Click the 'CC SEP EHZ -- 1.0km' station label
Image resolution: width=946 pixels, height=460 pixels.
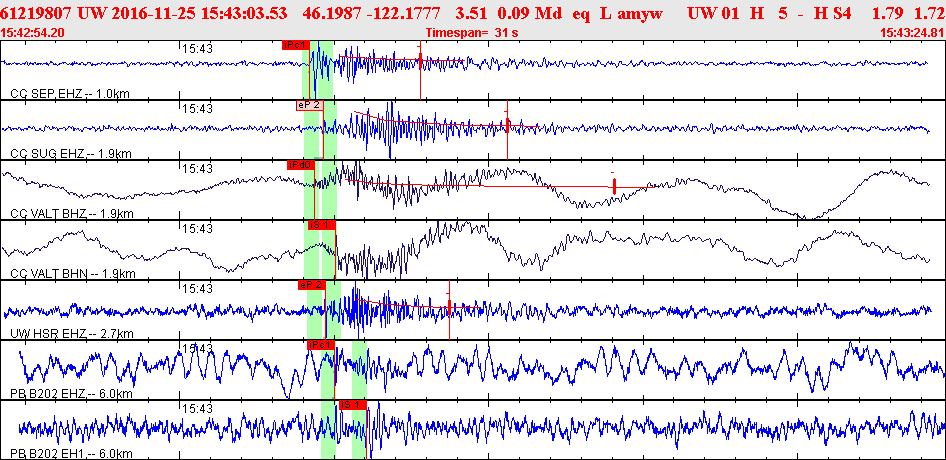pyautogui.click(x=70, y=94)
